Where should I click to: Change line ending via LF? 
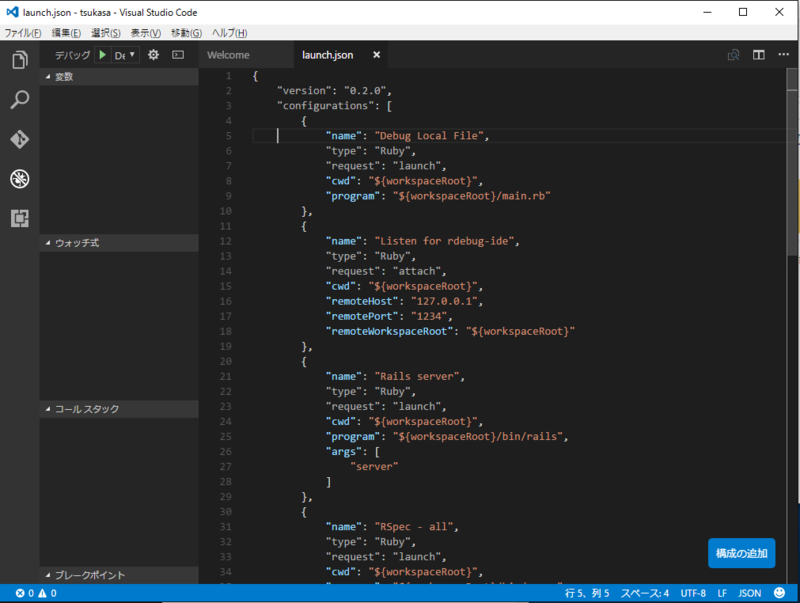[x=722, y=593]
